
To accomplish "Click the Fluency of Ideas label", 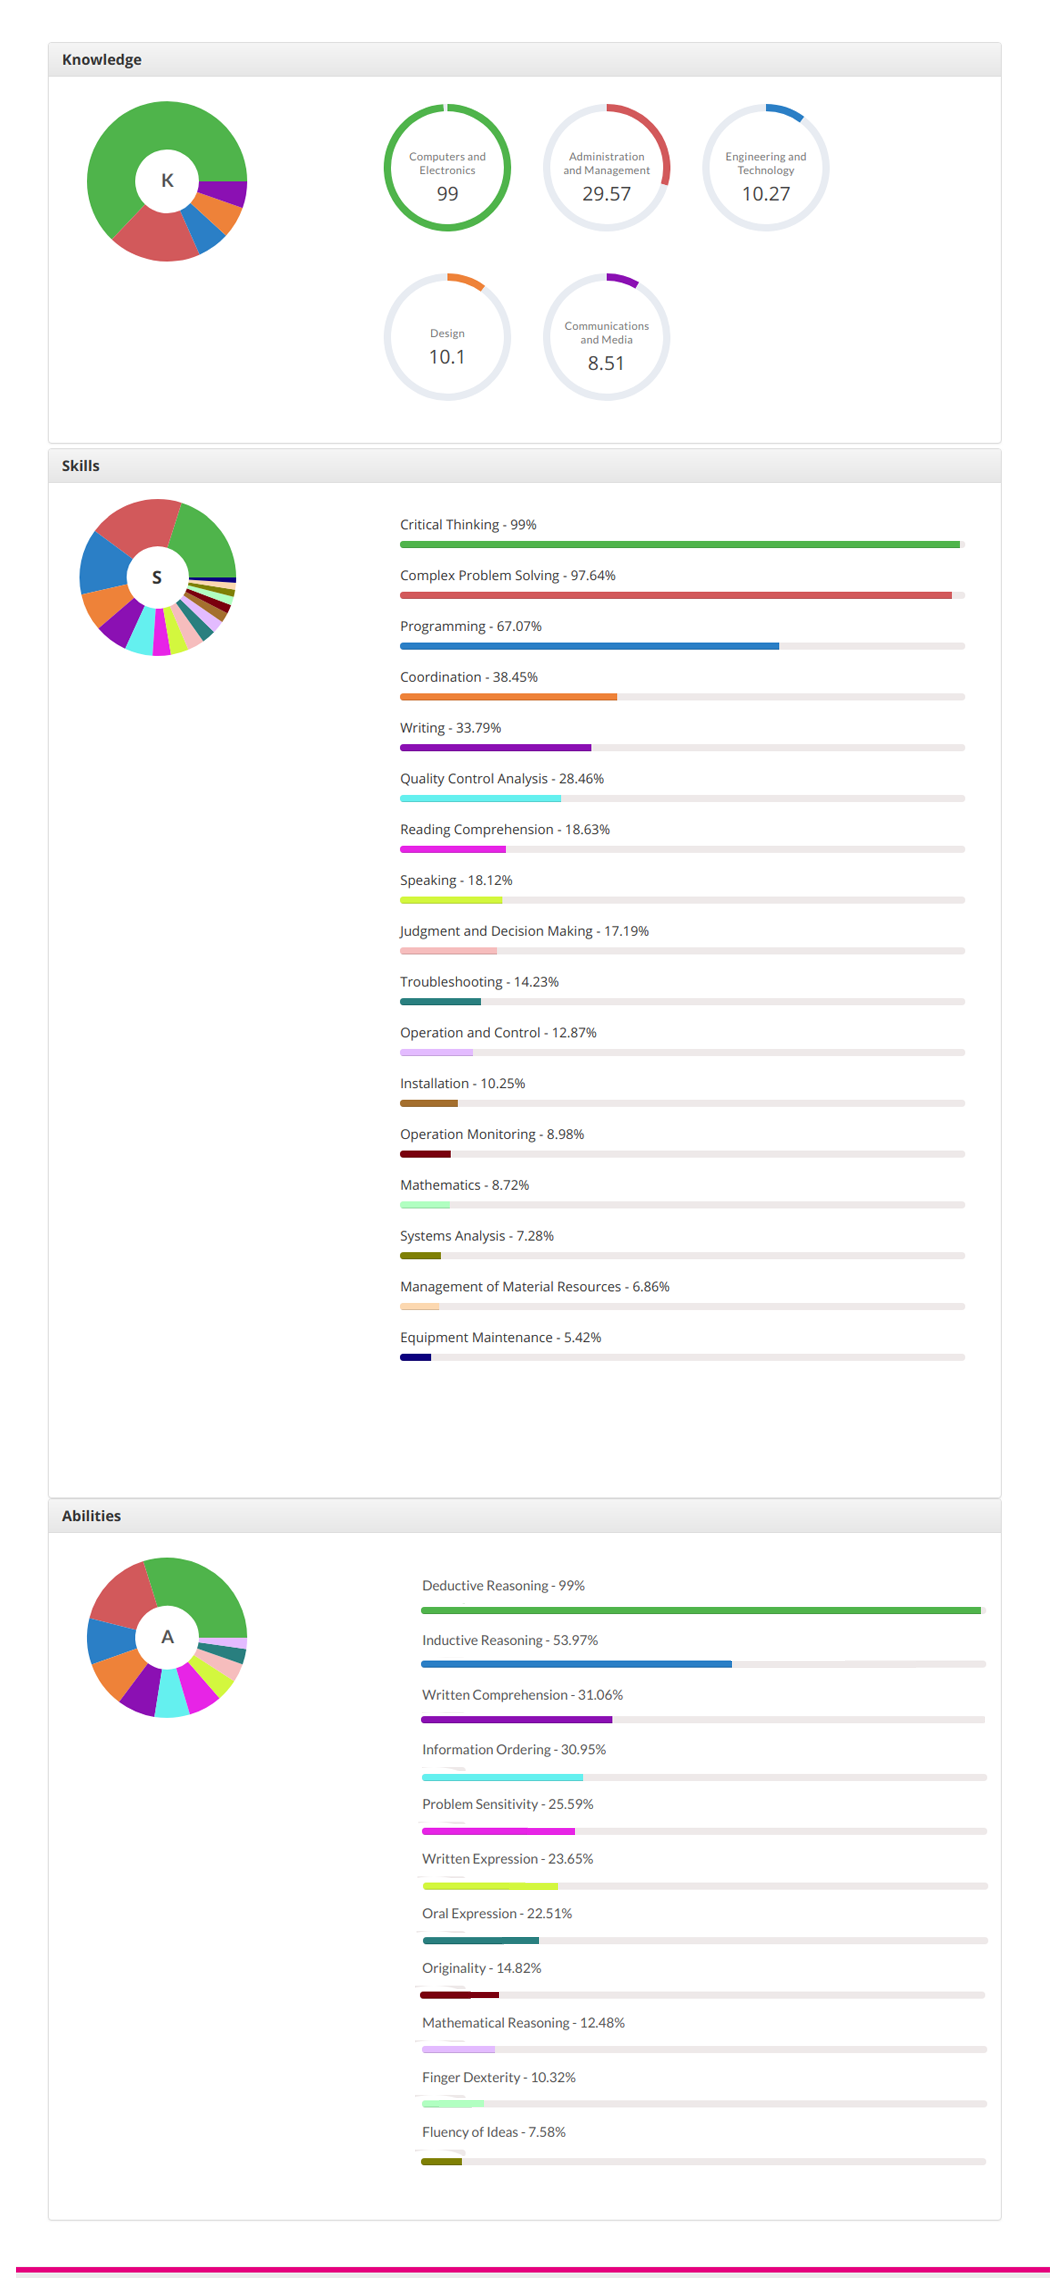I will point(494,2132).
